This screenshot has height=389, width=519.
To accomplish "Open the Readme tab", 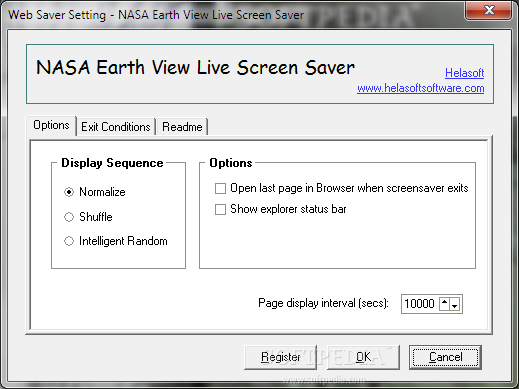I will click(x=182, y=127).
